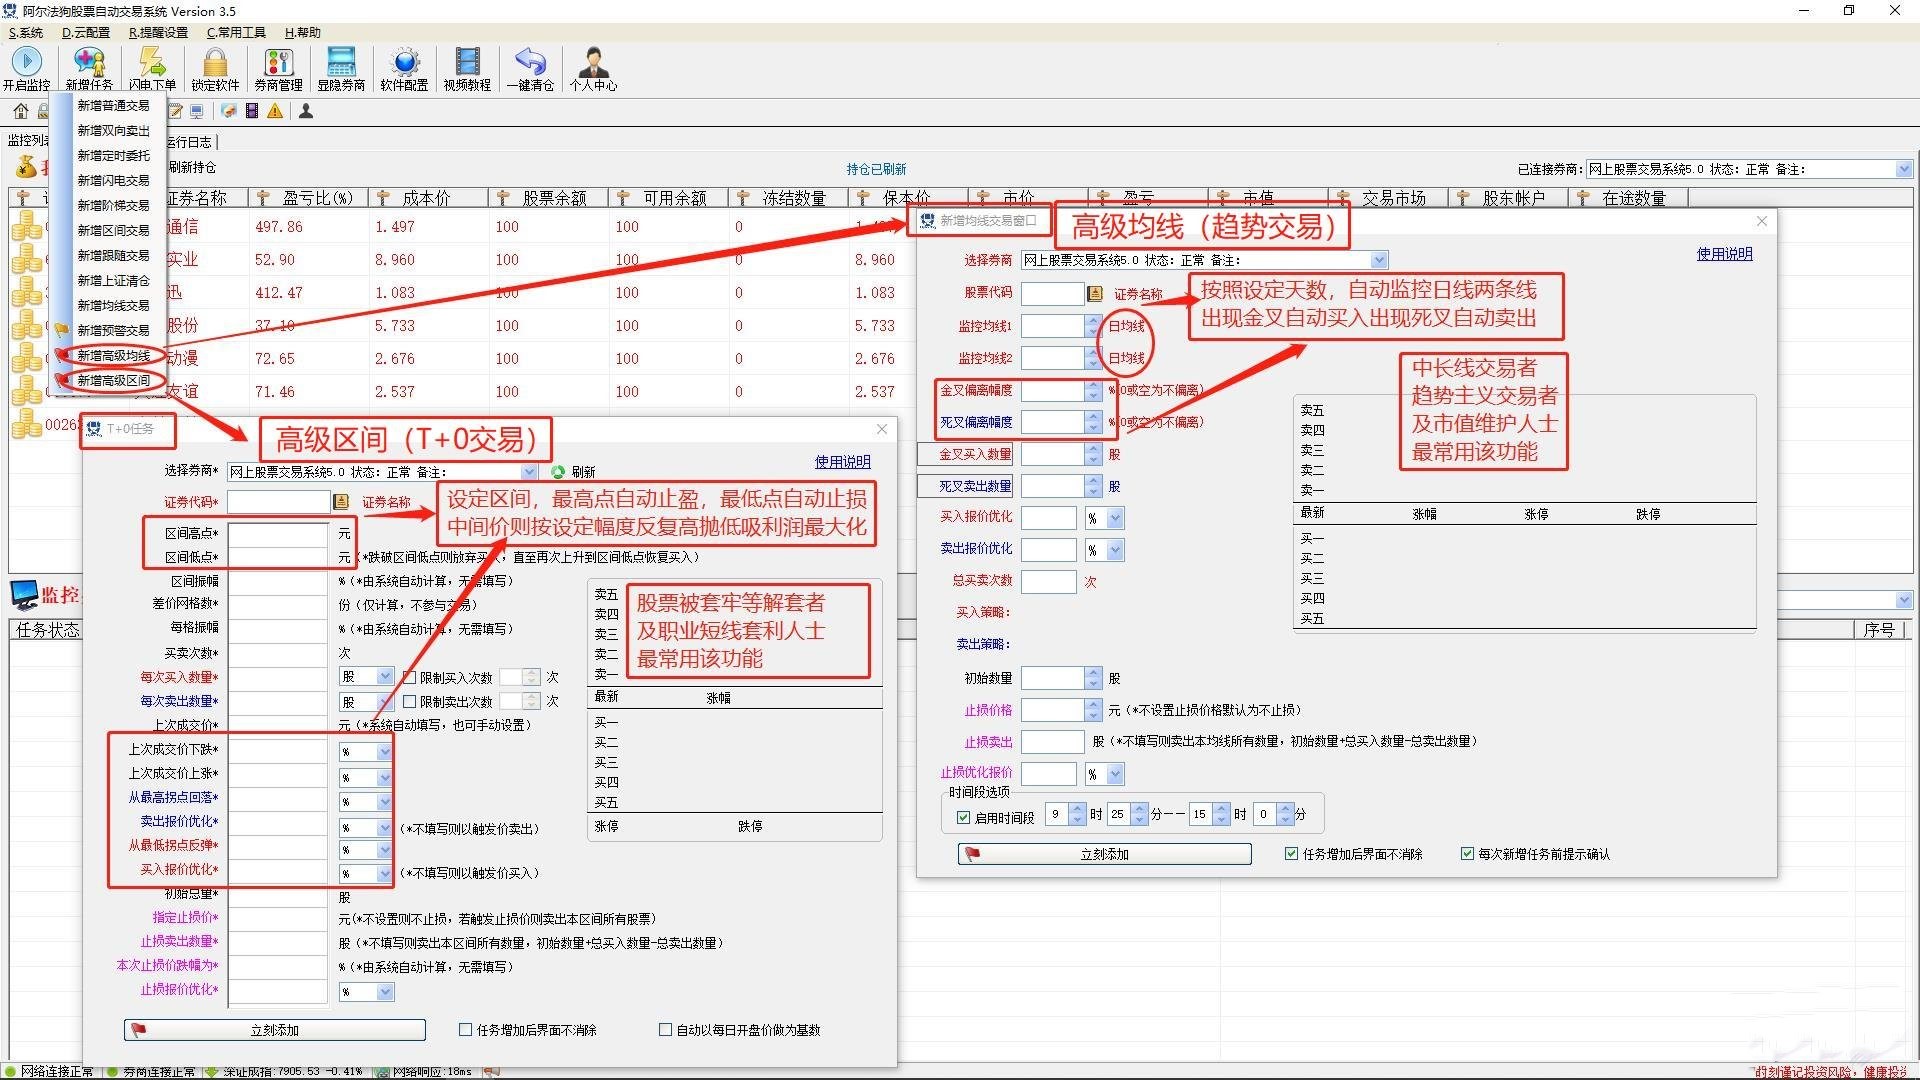Click the 区间高点 input field

(x=278, y=533)
